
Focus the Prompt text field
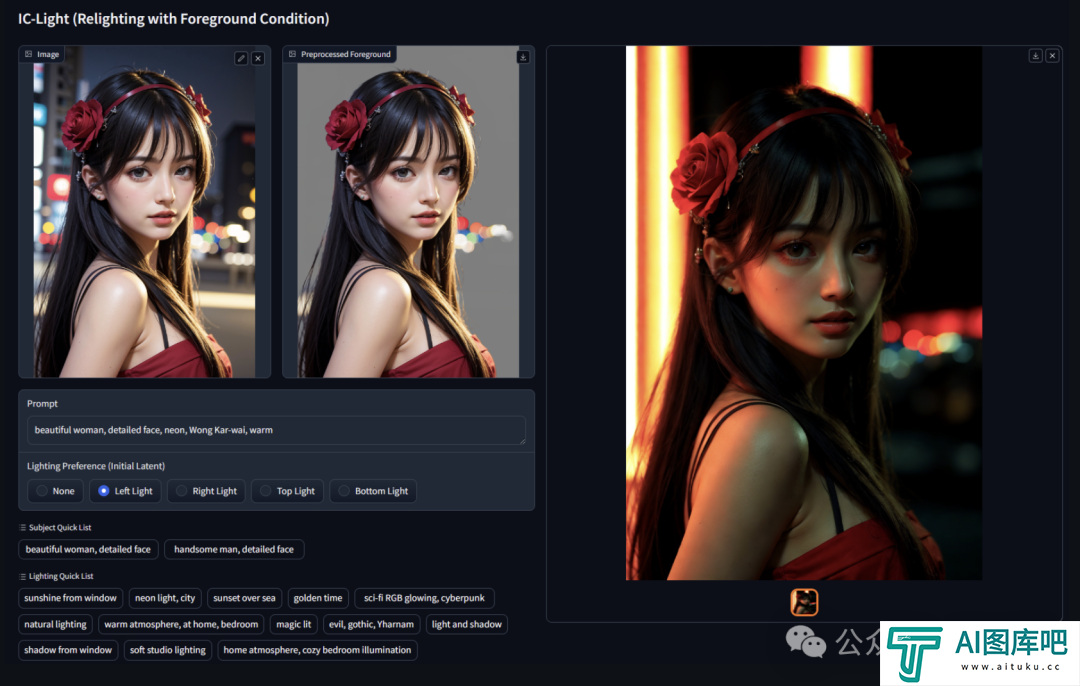pyautogui.click(x=276, y=430)
